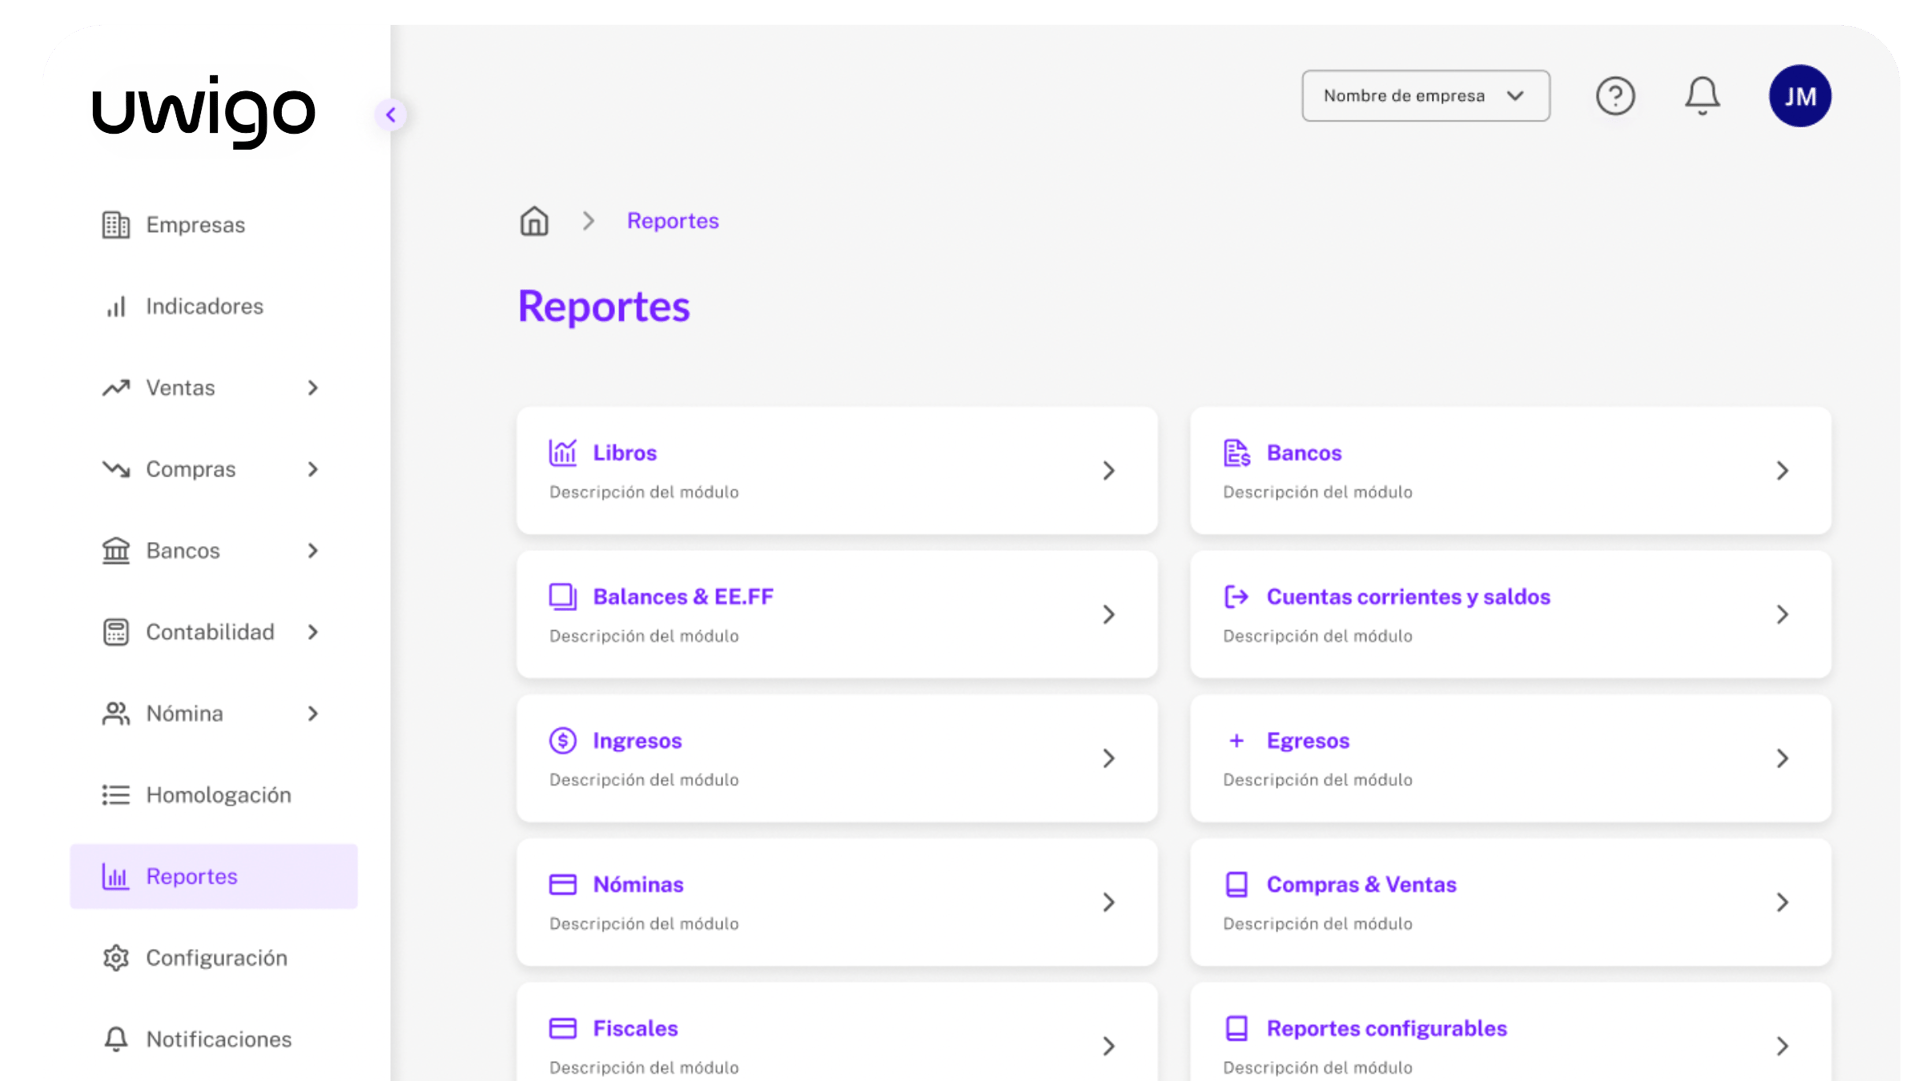Open the Balances & EE.FF report card

(x=836, y=614)
